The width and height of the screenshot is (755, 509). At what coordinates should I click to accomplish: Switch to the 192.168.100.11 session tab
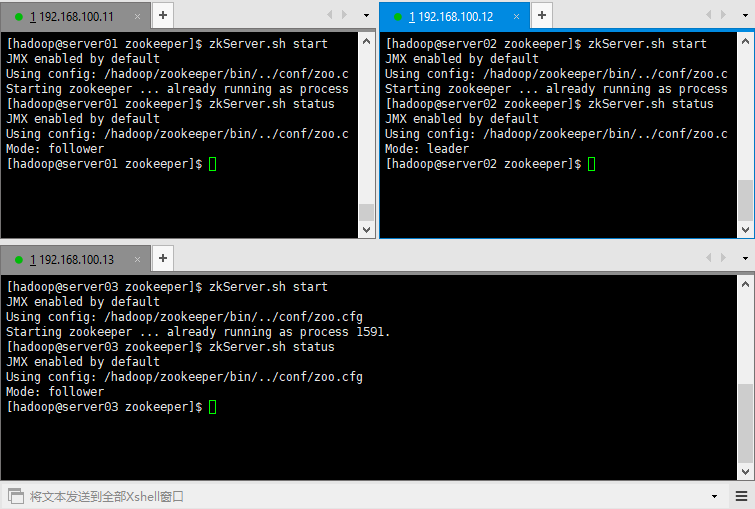(x=76, y=16)
